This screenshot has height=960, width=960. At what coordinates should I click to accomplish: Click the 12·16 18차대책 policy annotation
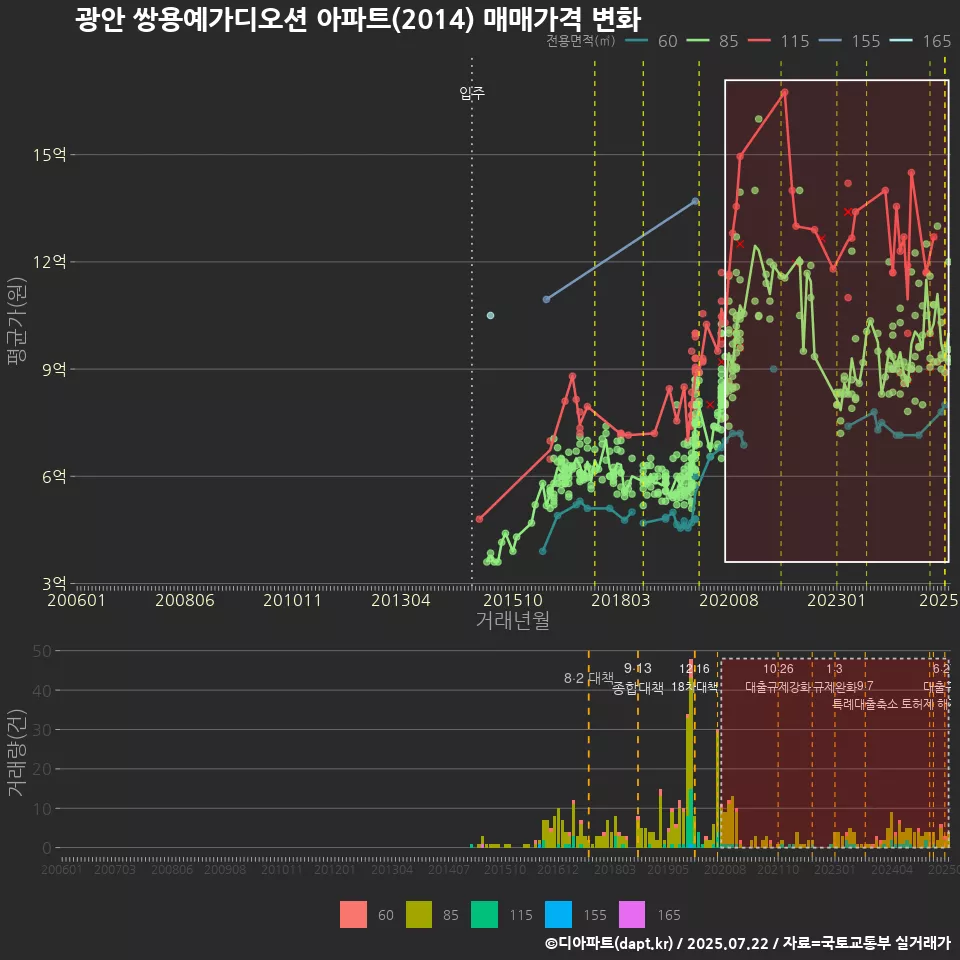point(694,678)
